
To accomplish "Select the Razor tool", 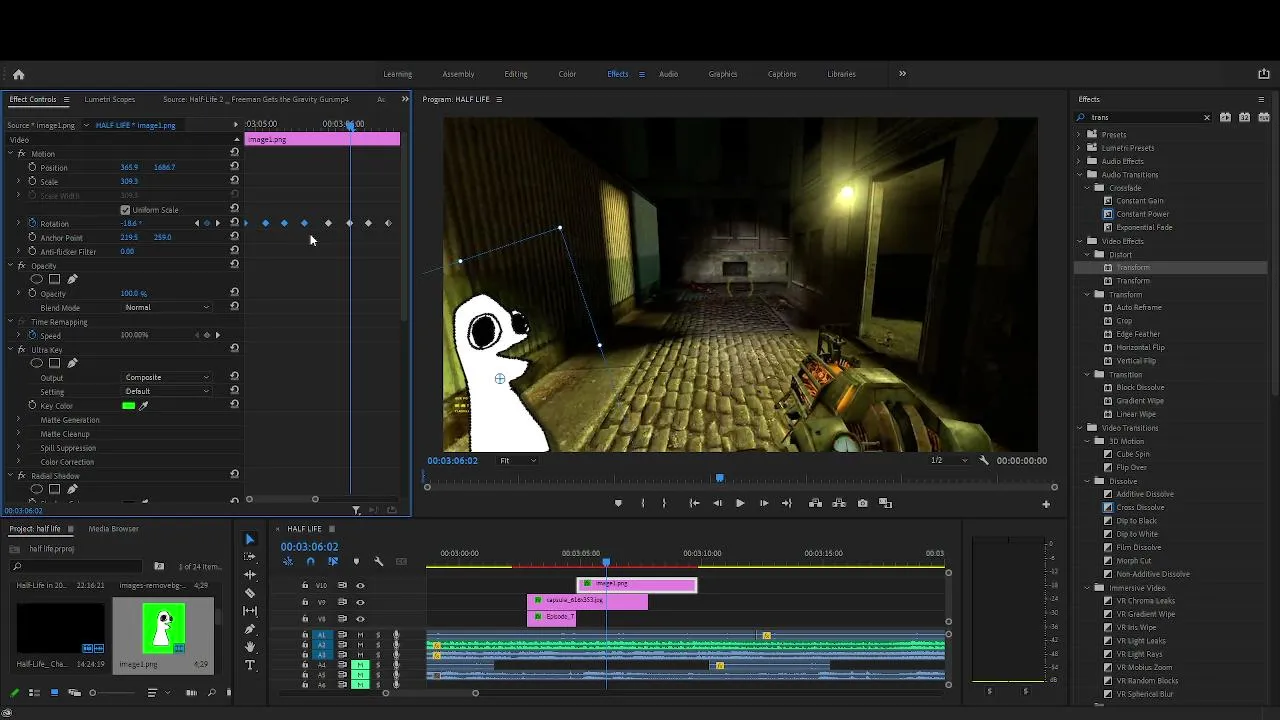I will (250, 593).
